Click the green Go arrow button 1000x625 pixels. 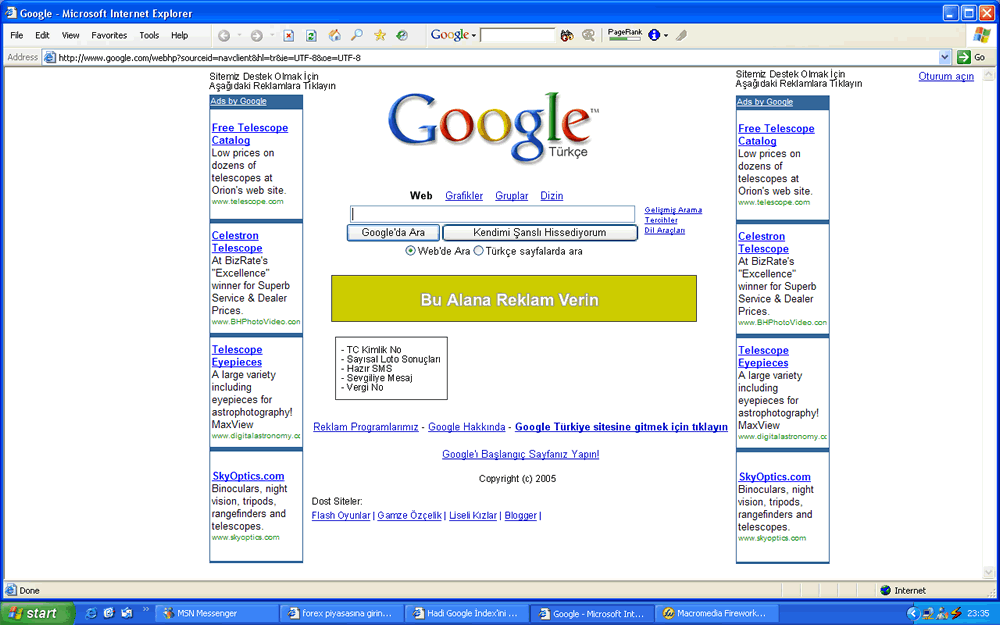click(x=964, y=57)
